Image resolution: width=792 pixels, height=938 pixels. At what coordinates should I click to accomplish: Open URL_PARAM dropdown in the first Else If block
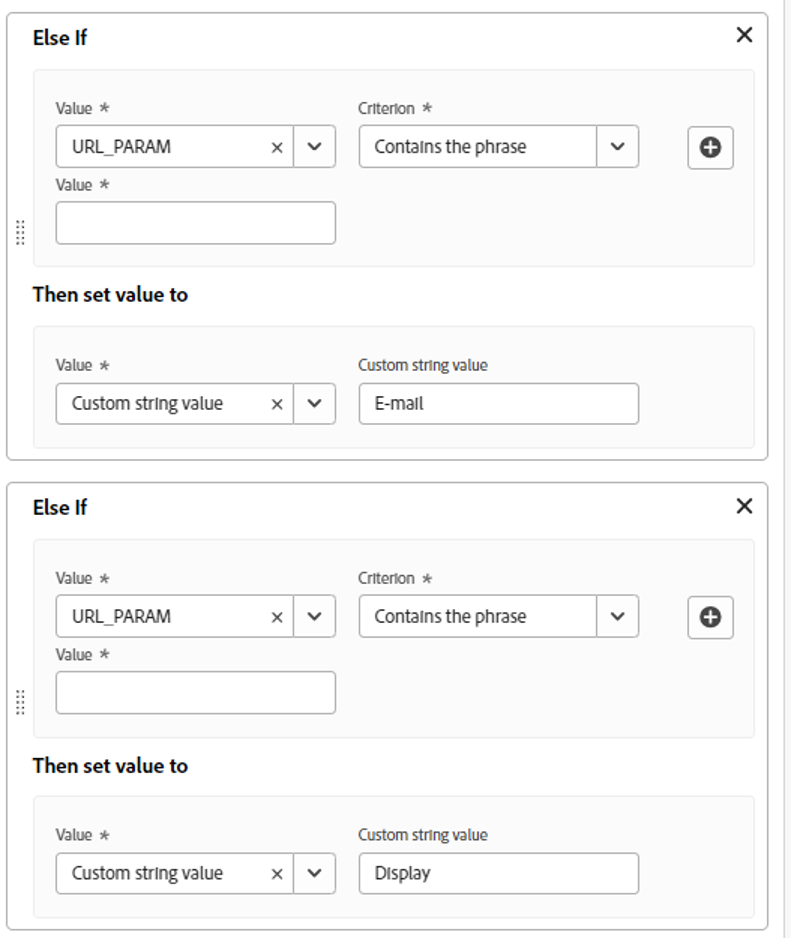[314, 147]
